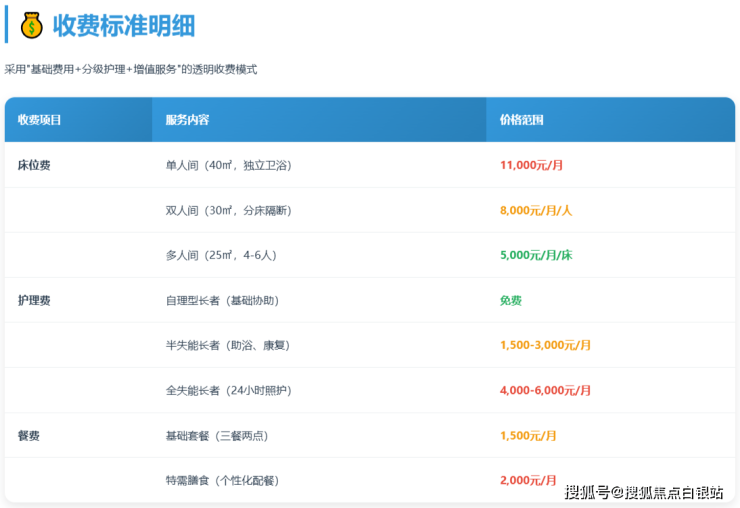Select the 服务内容 column header
The width and height of the screenshot is (740, 508).
pyautogui.click(x=187, y=120)
